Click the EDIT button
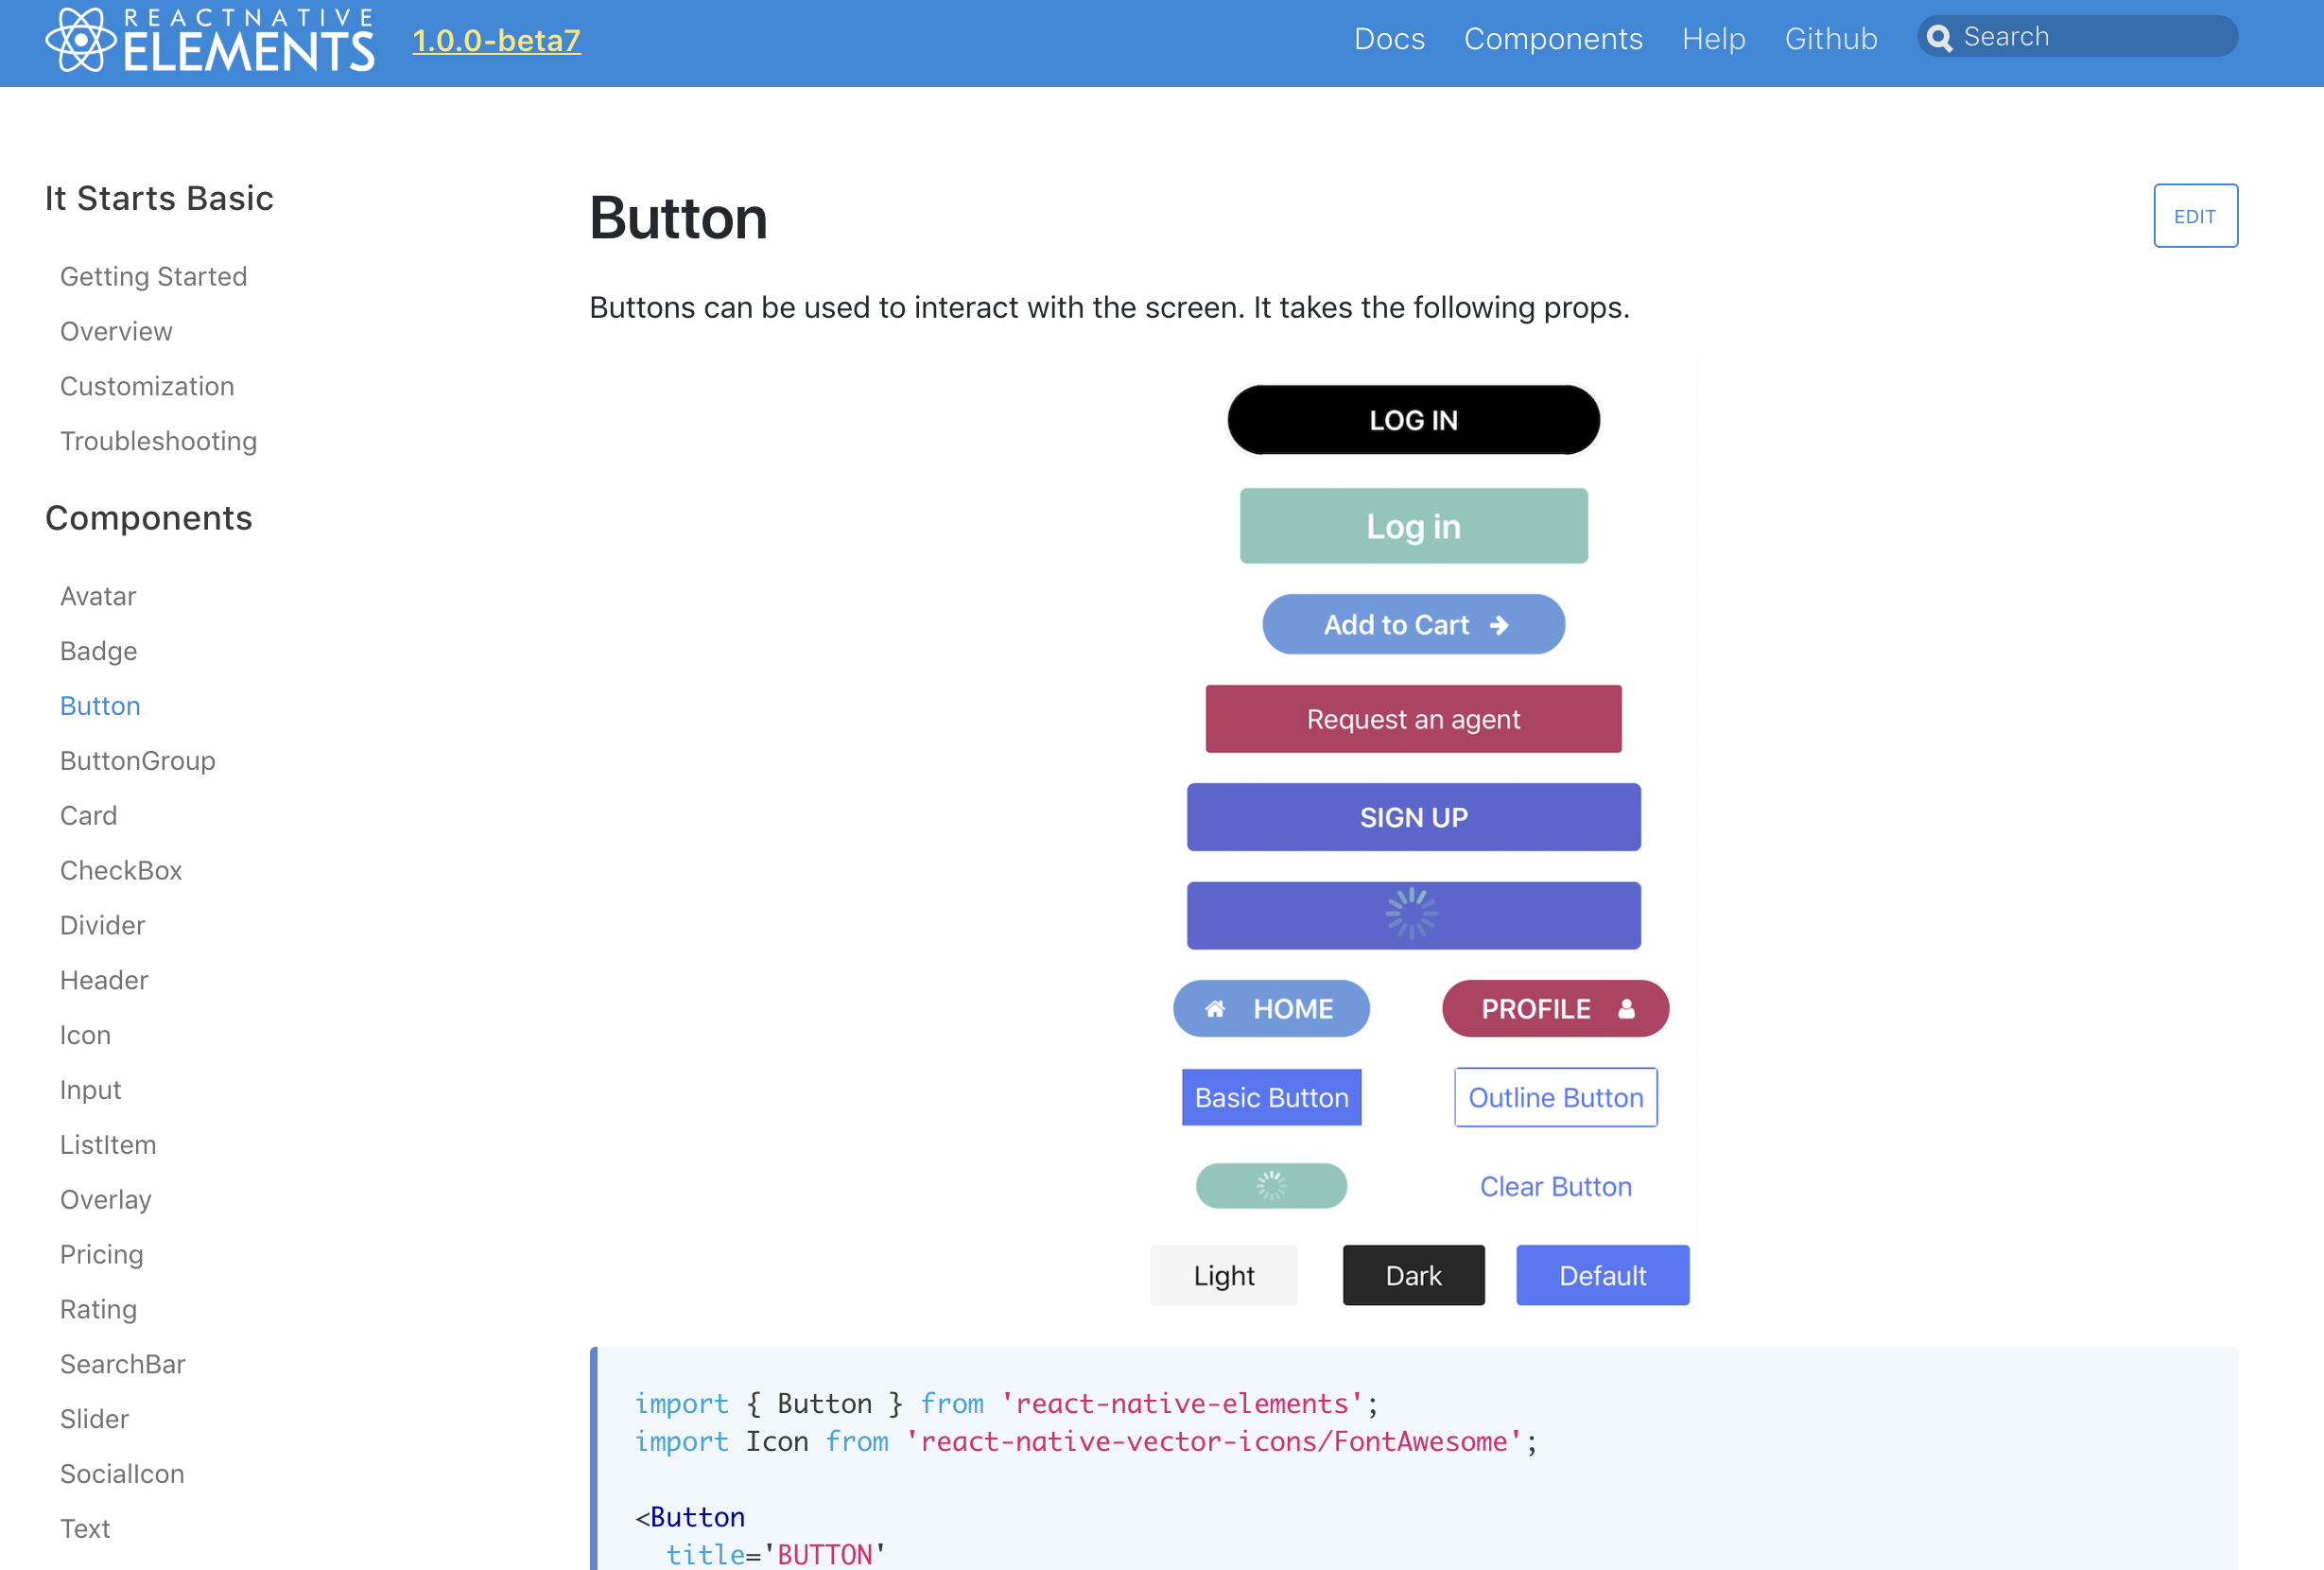2324x1570 pixels. (x=2195, y=215)
